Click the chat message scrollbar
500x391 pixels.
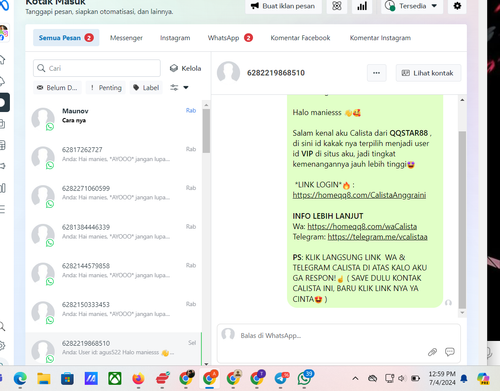(462, 220)
